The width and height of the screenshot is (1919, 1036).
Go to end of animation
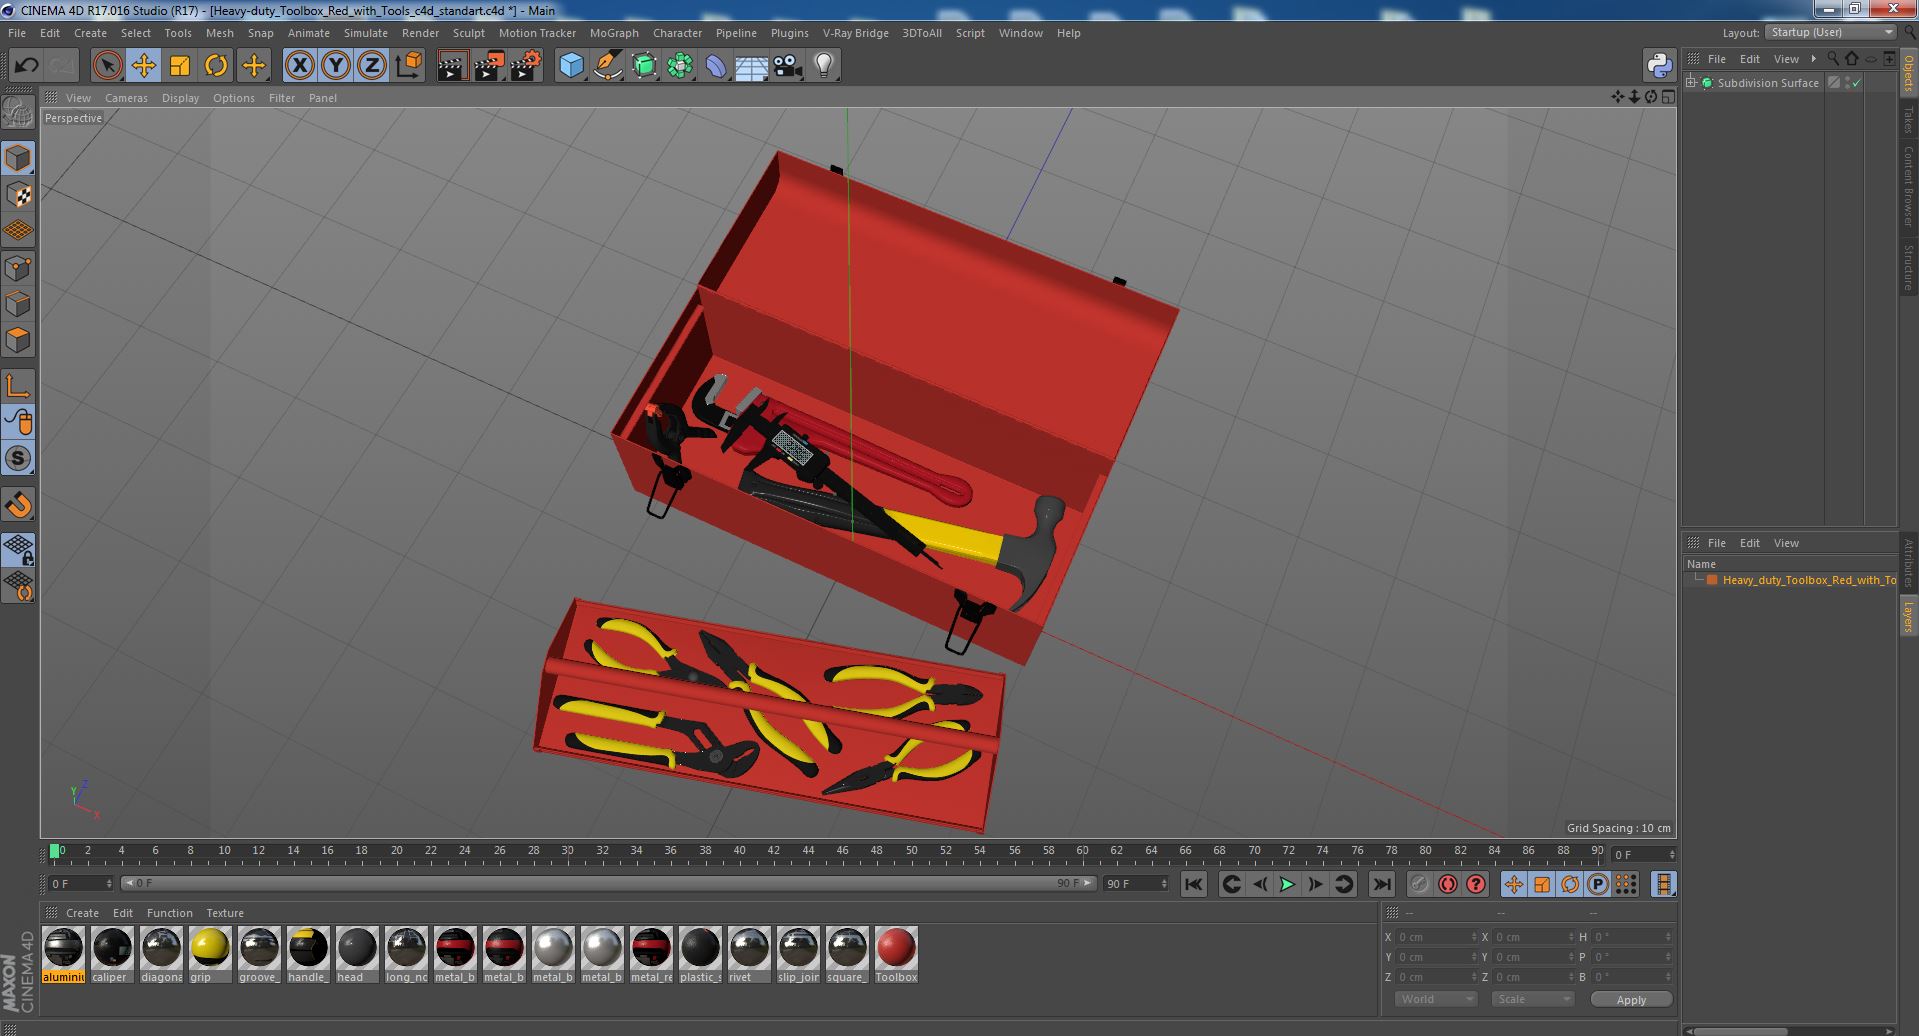tap(1381, 884)
